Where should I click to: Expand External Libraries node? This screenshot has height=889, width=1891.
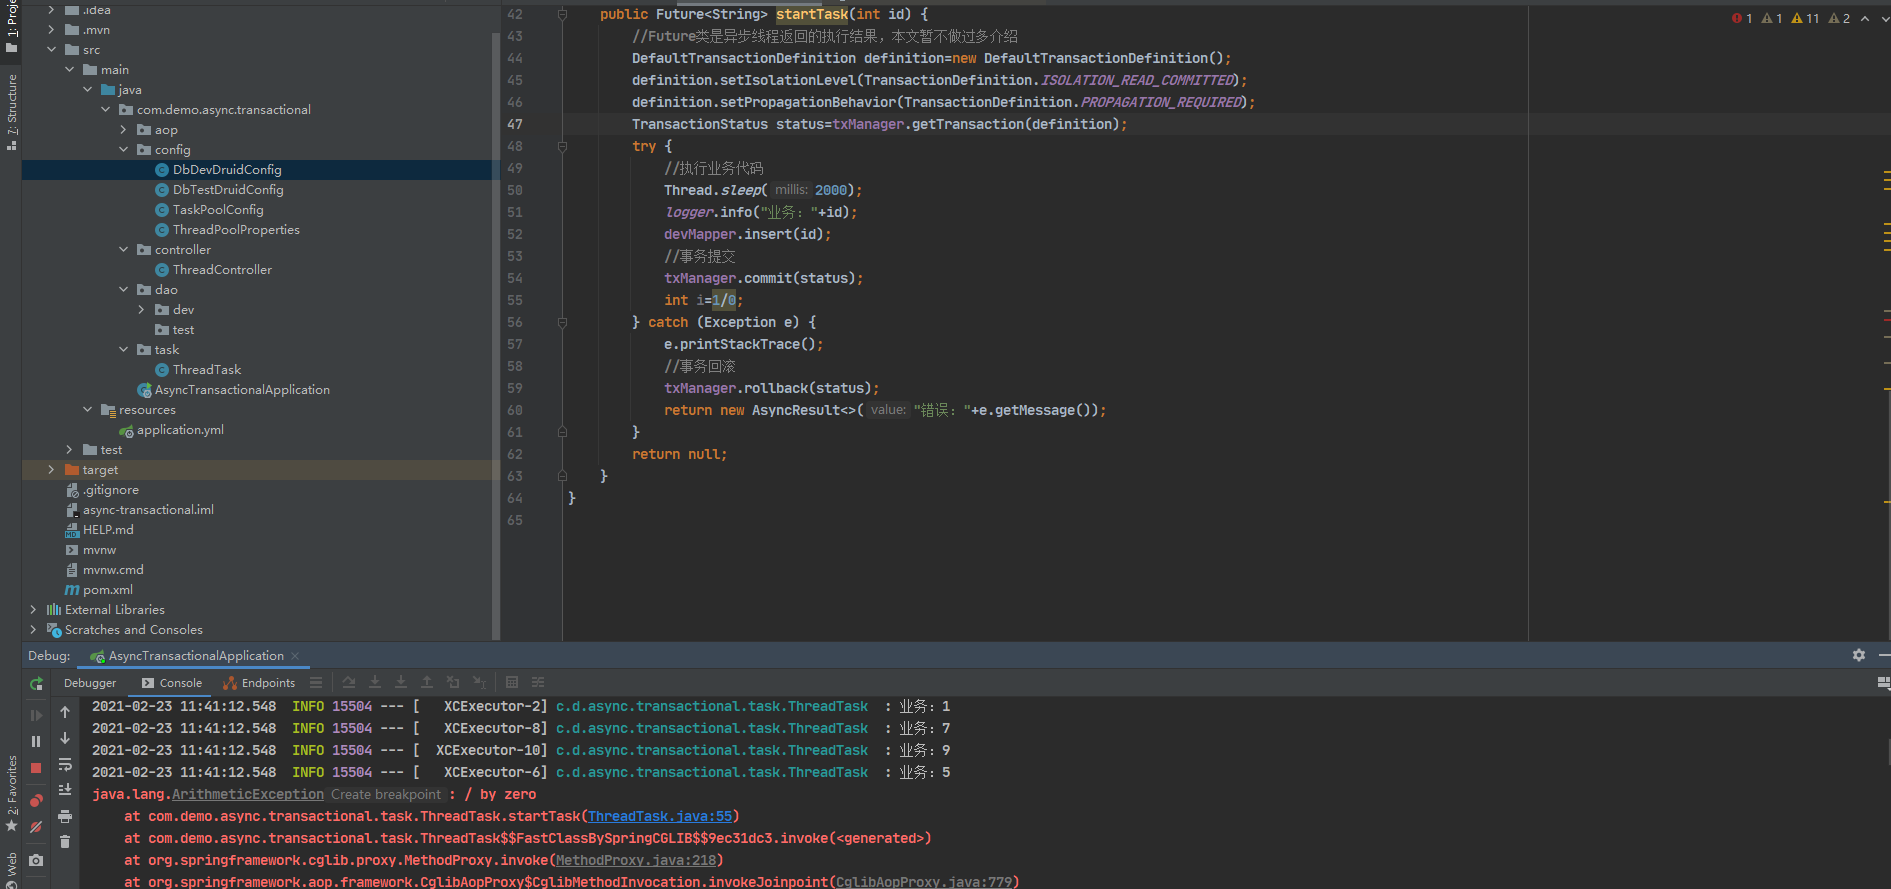(33, 610)
